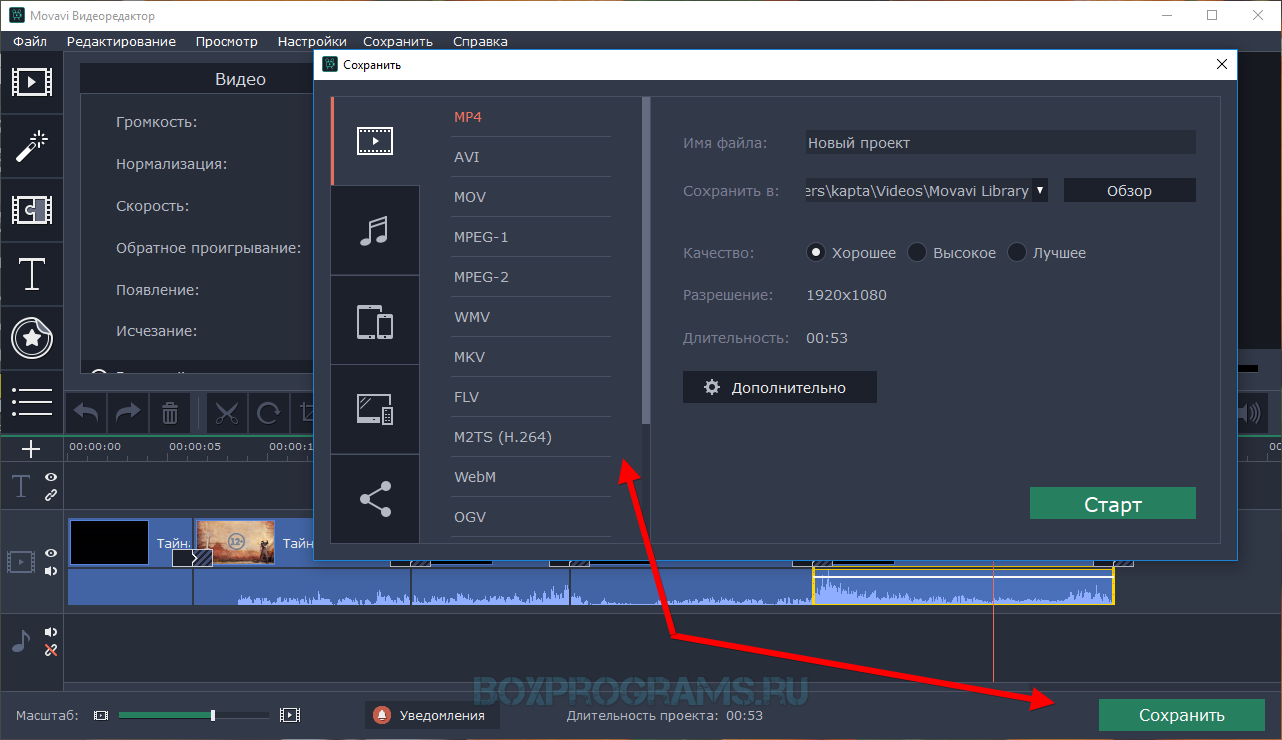
Task: Mute the audio track speaker
Action: tap(51, 633)
